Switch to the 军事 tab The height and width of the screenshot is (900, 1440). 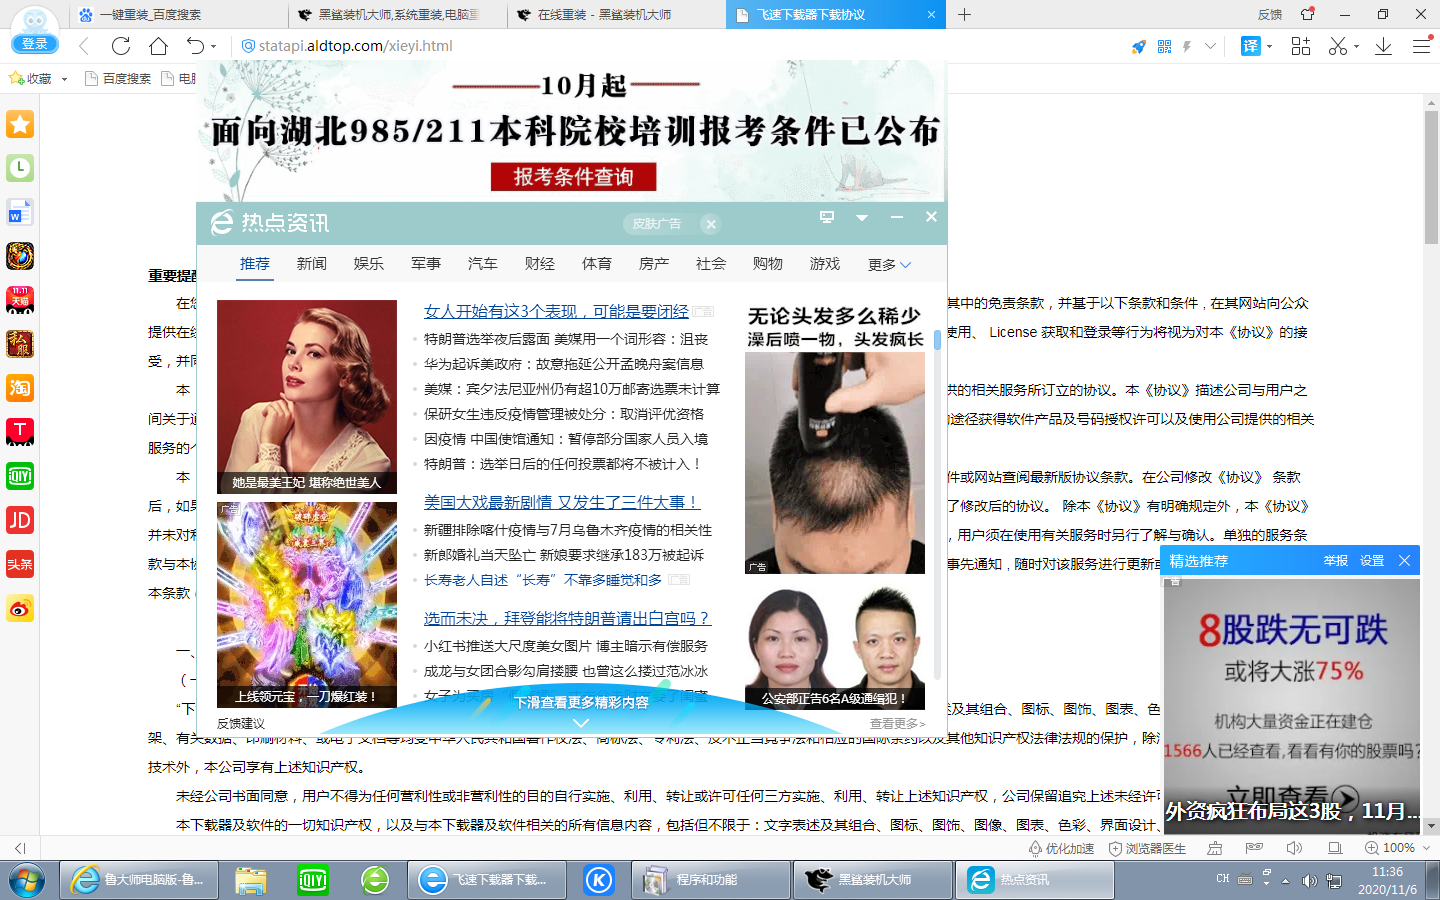[x=425, y=264]
